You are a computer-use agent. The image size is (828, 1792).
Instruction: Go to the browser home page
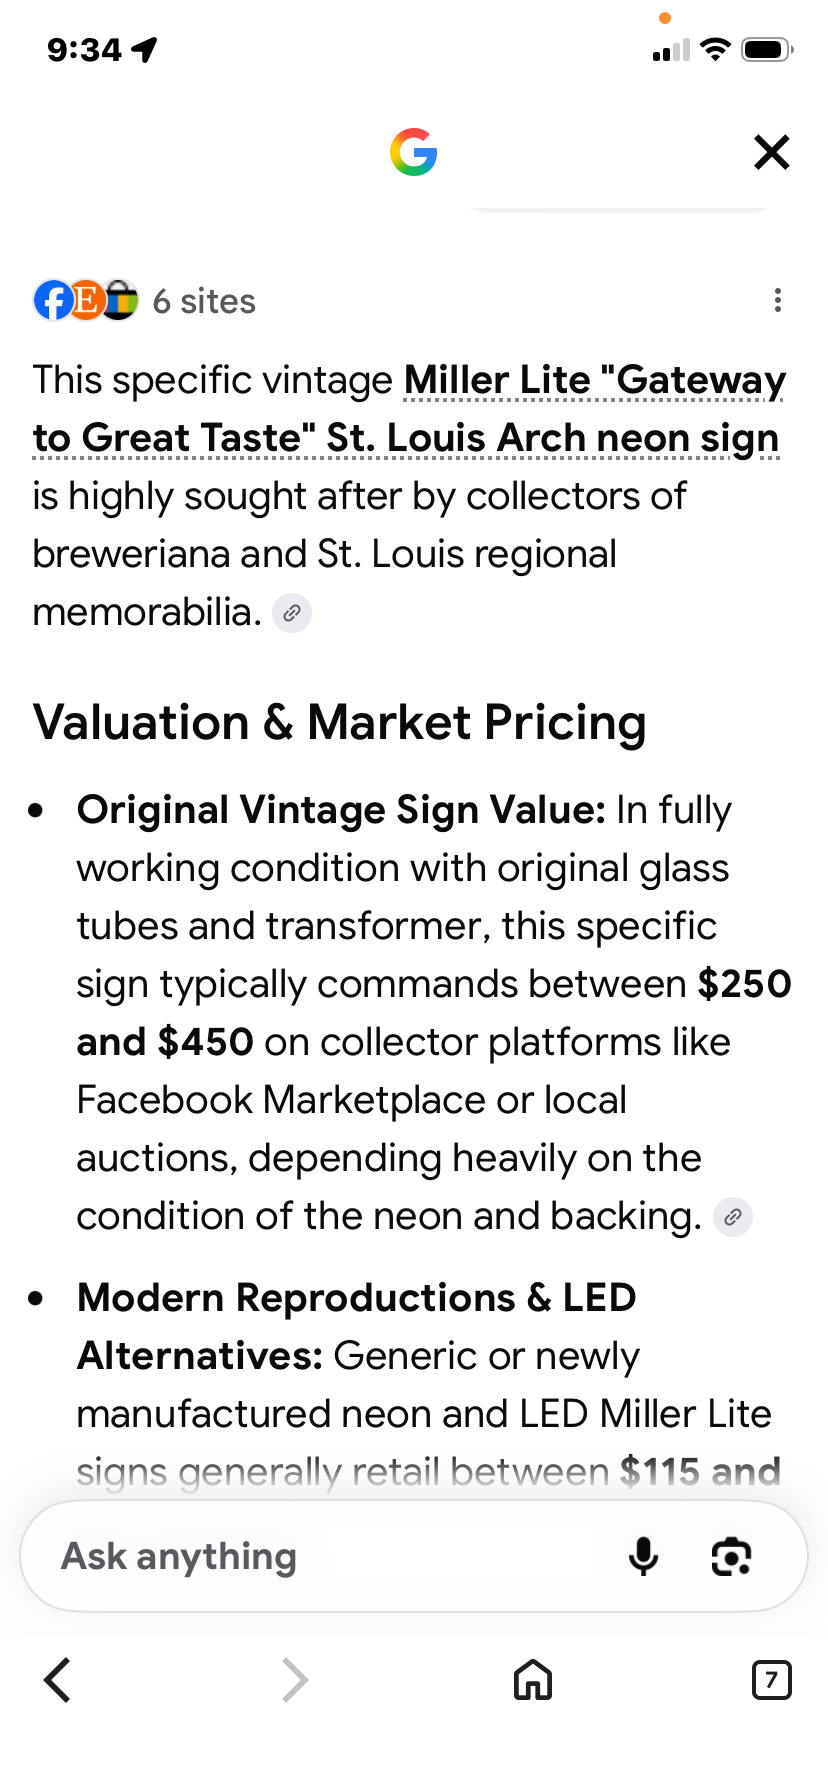pyautogui.click(x=533, y=1680)
